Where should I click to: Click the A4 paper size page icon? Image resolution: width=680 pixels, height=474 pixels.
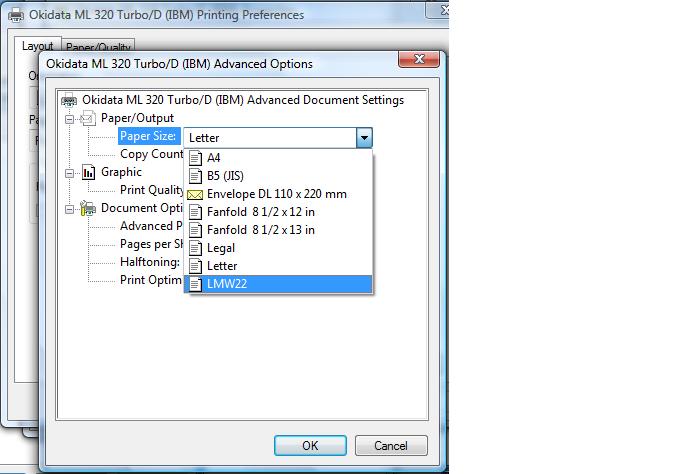click(196, 158)
